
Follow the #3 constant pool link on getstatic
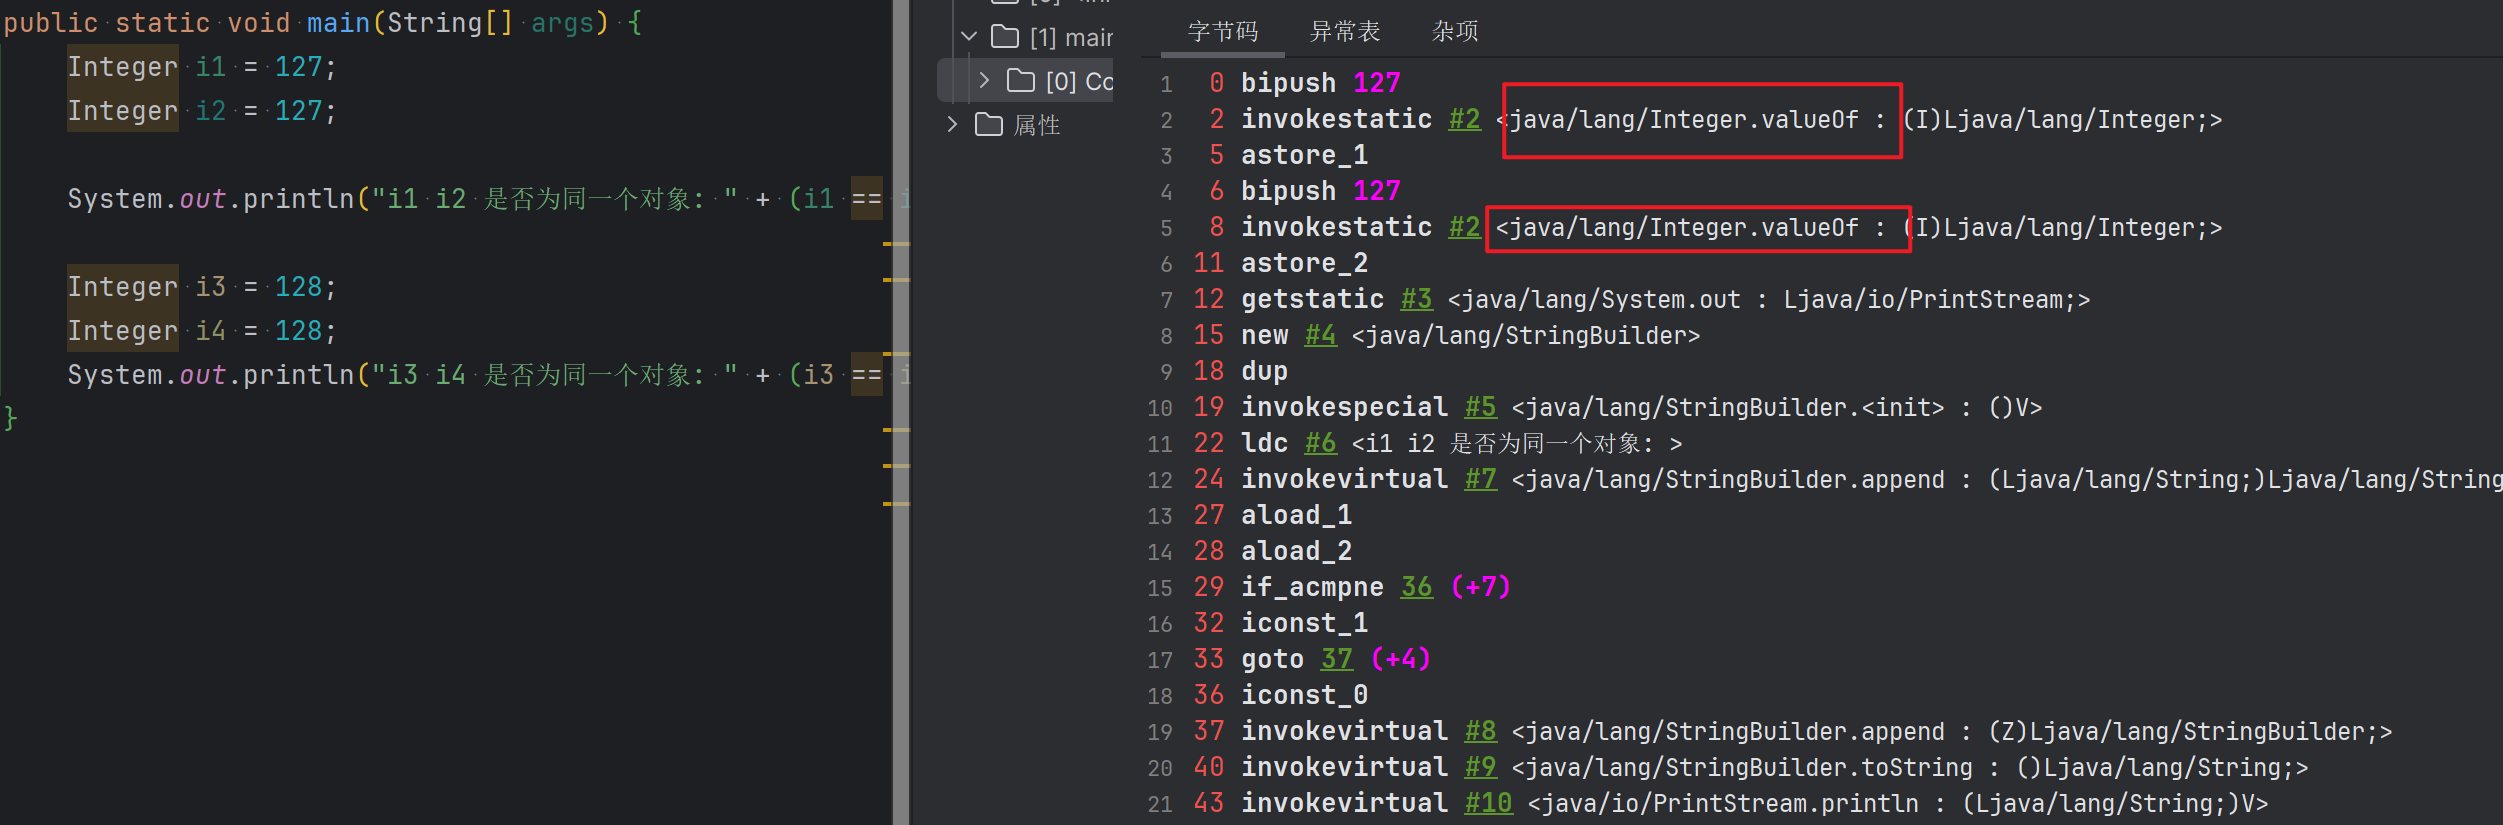(1415, 299)
